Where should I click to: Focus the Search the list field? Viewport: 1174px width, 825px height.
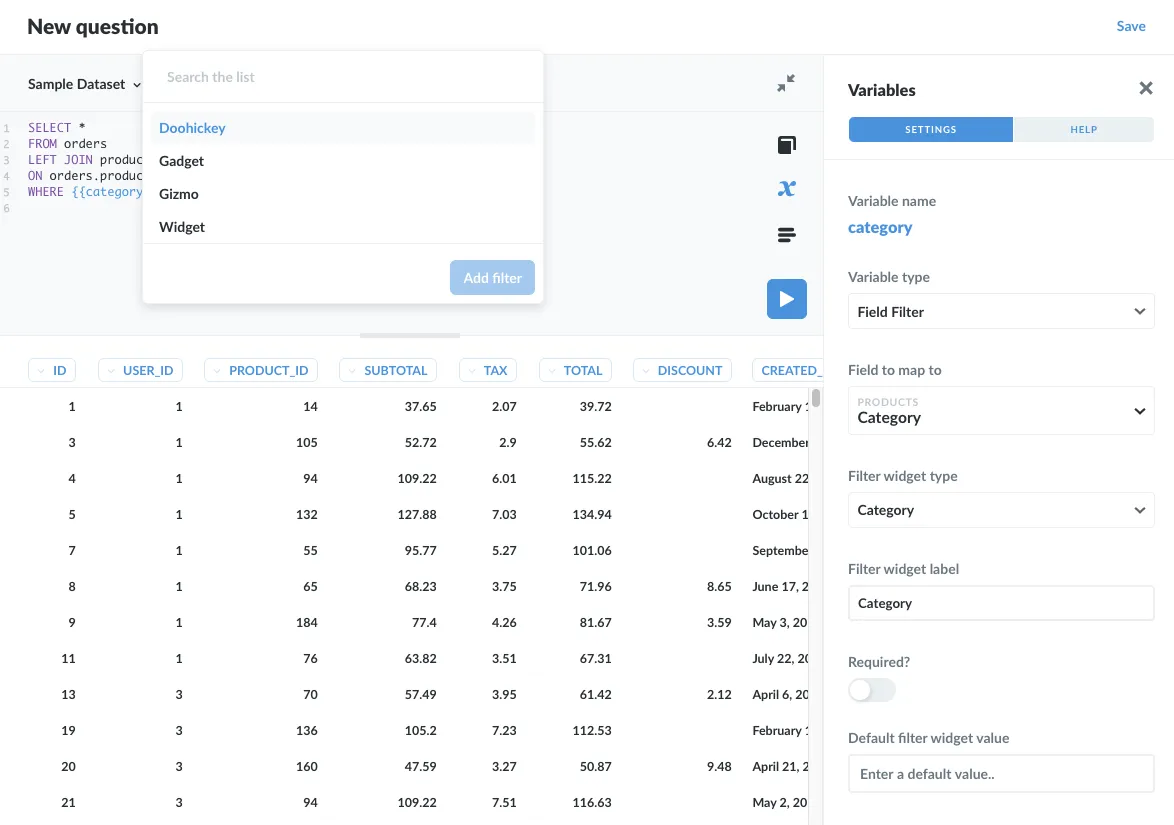[x=343, y=77]
